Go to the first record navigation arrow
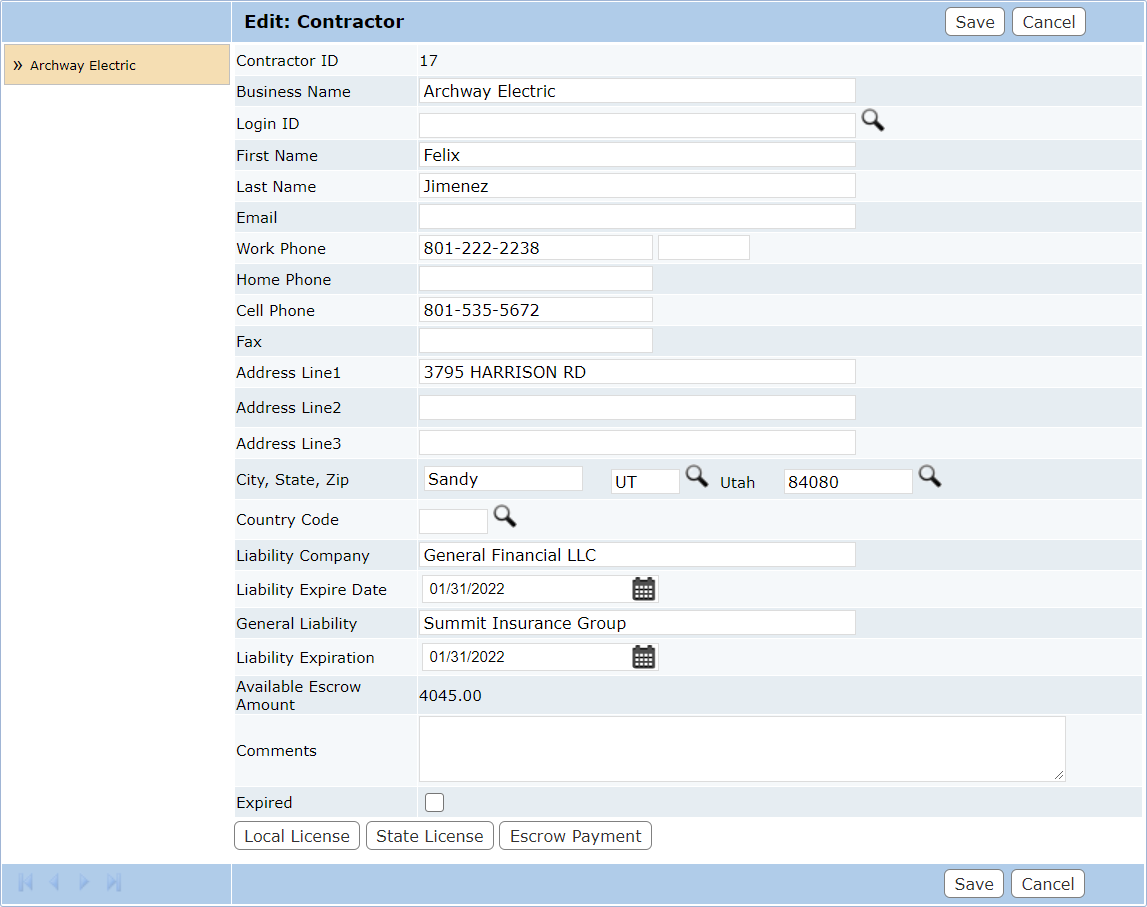1147x907 pixels. coord(26,882)
